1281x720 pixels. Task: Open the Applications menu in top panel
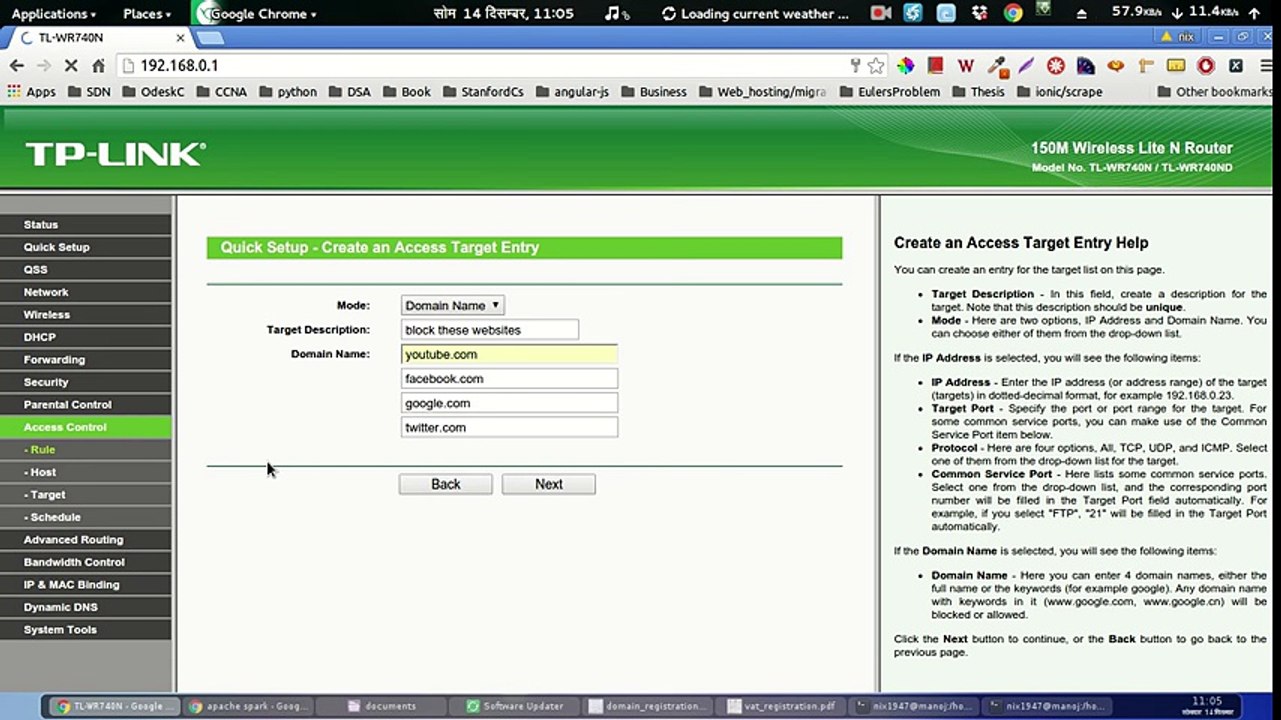[53, 14]
